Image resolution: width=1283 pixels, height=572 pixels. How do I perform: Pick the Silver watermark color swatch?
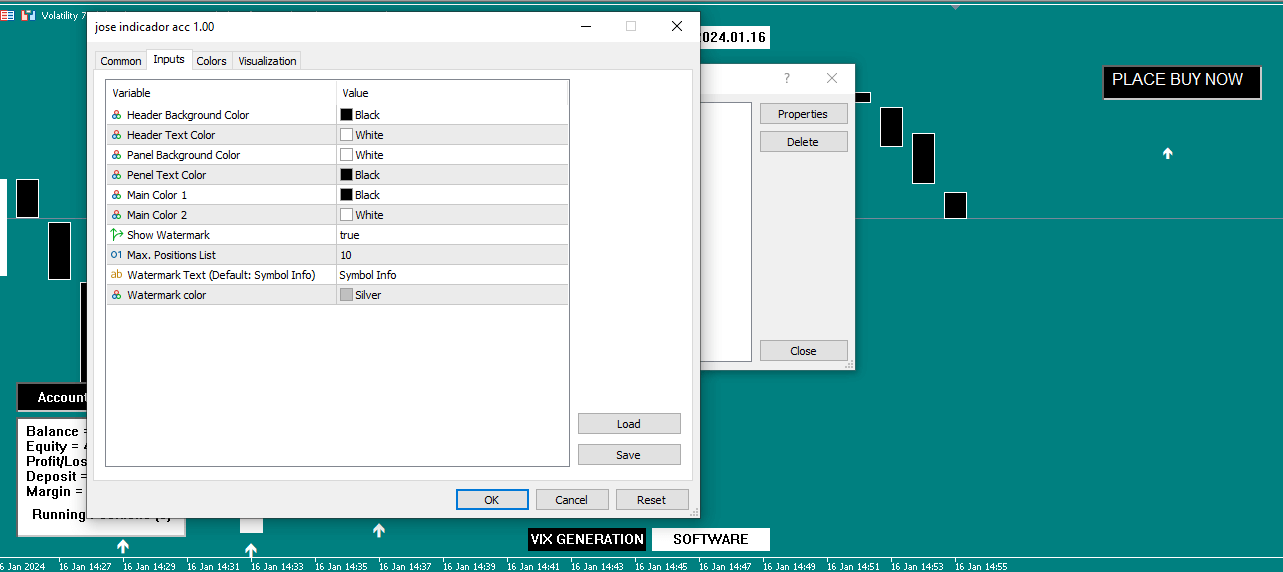pos(346,295)
